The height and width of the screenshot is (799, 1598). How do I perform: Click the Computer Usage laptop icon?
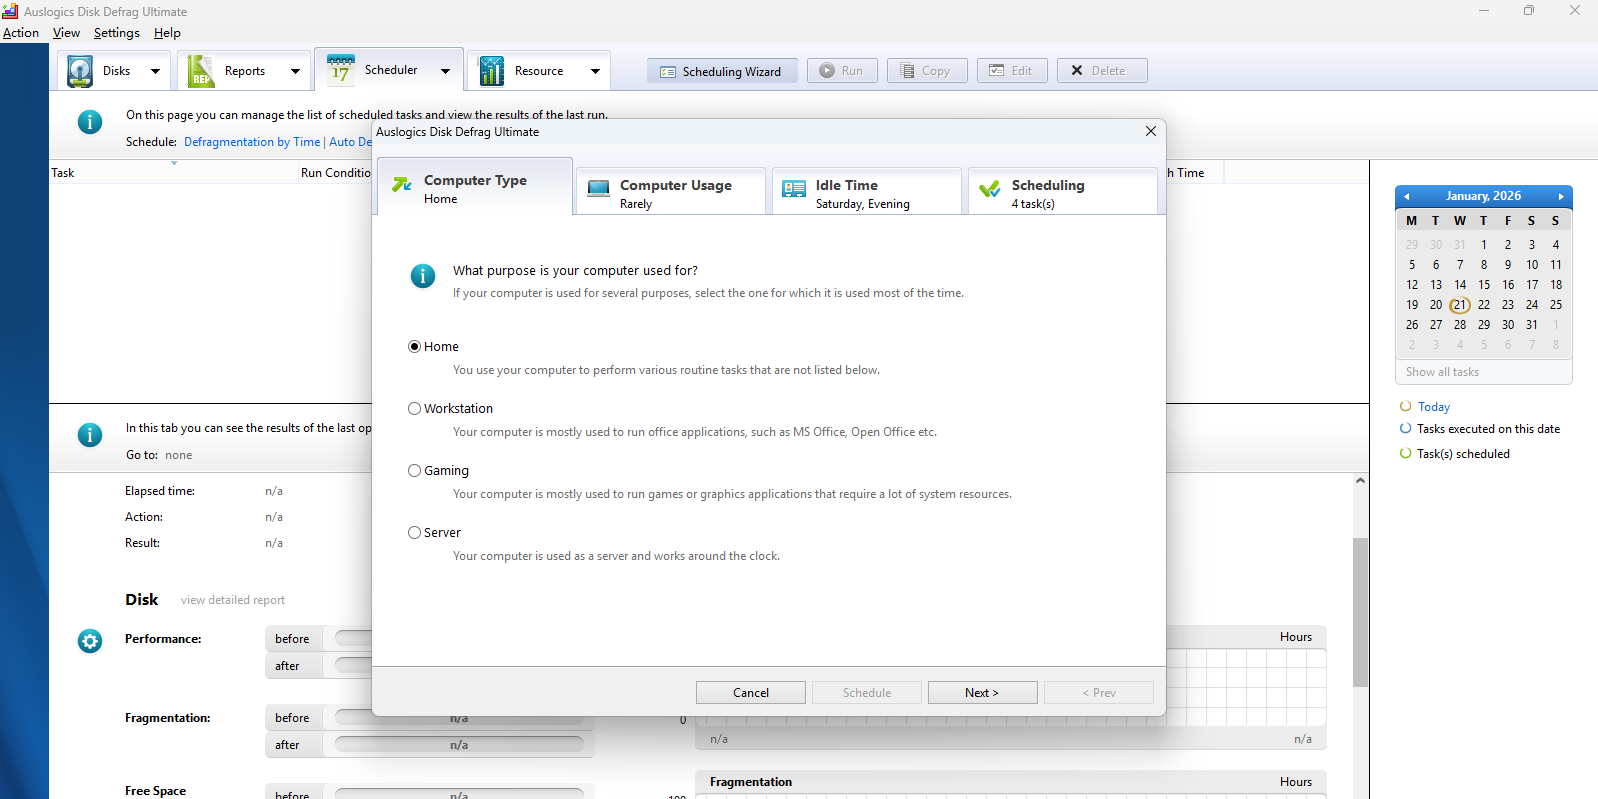pos(598,189)
